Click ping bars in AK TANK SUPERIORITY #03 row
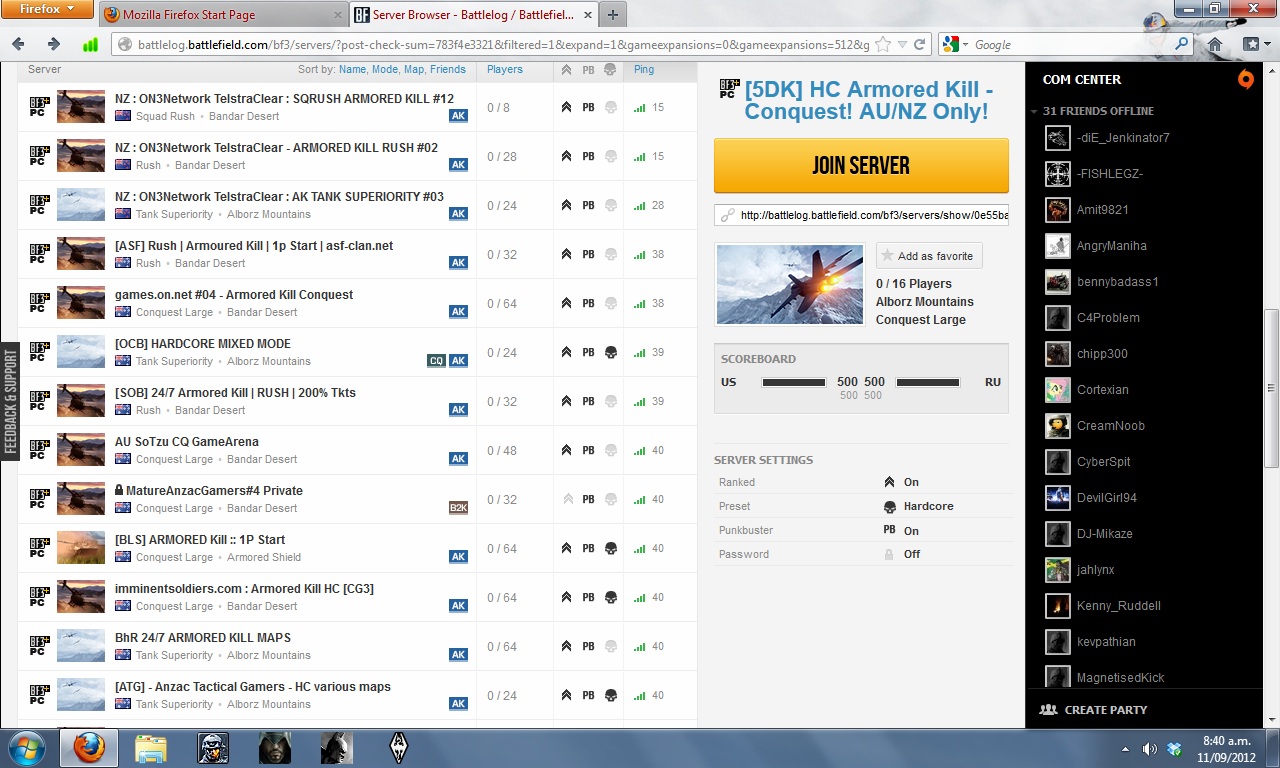 tap(639, 205)
